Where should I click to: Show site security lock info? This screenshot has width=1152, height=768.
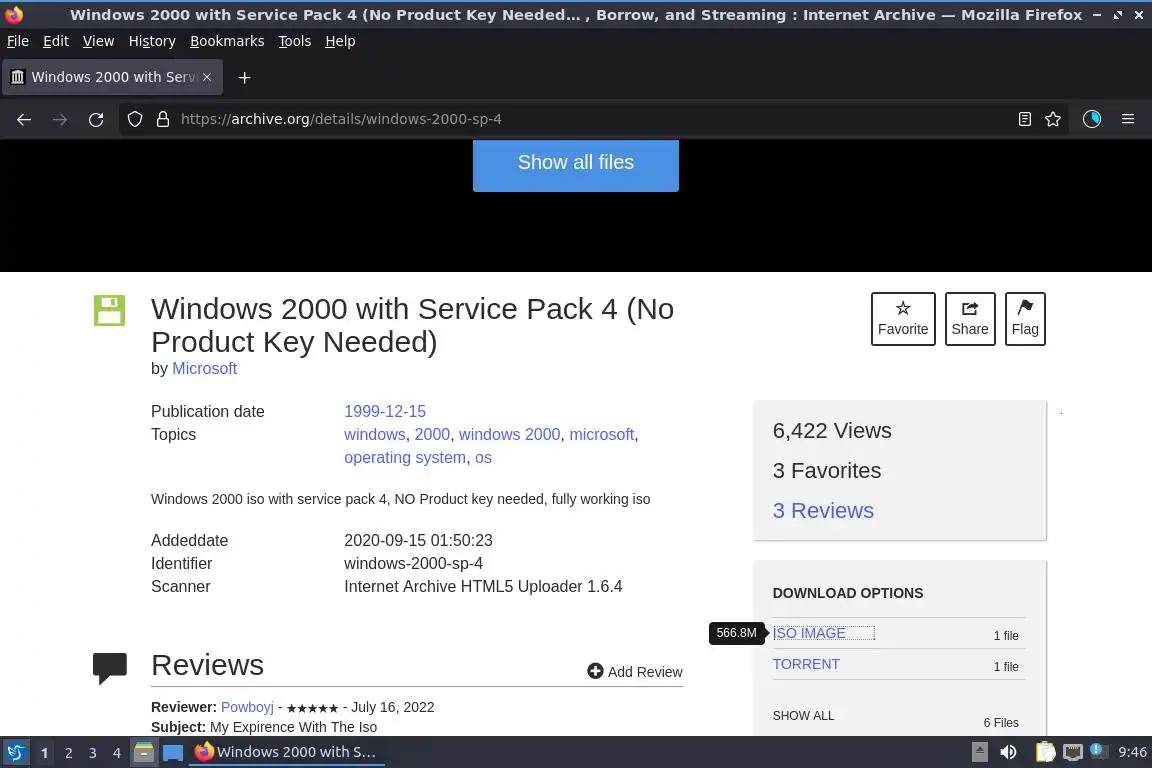(163, 119)
